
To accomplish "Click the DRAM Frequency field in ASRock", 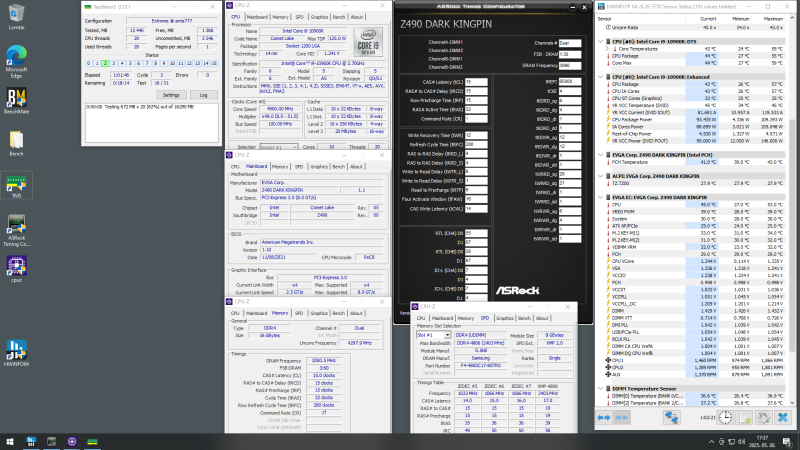I will point(570,66).
